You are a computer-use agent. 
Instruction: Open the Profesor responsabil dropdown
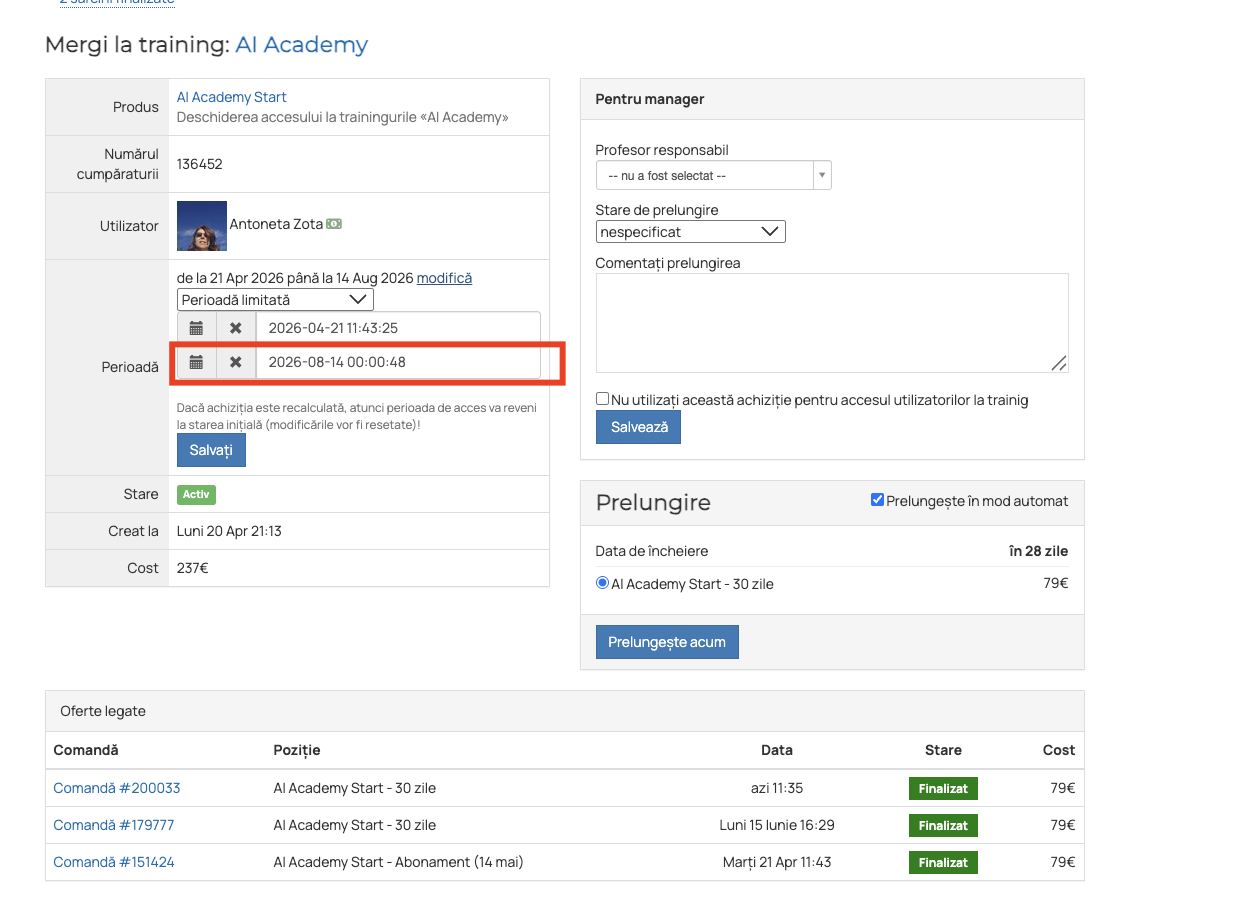tap(714, 175)
